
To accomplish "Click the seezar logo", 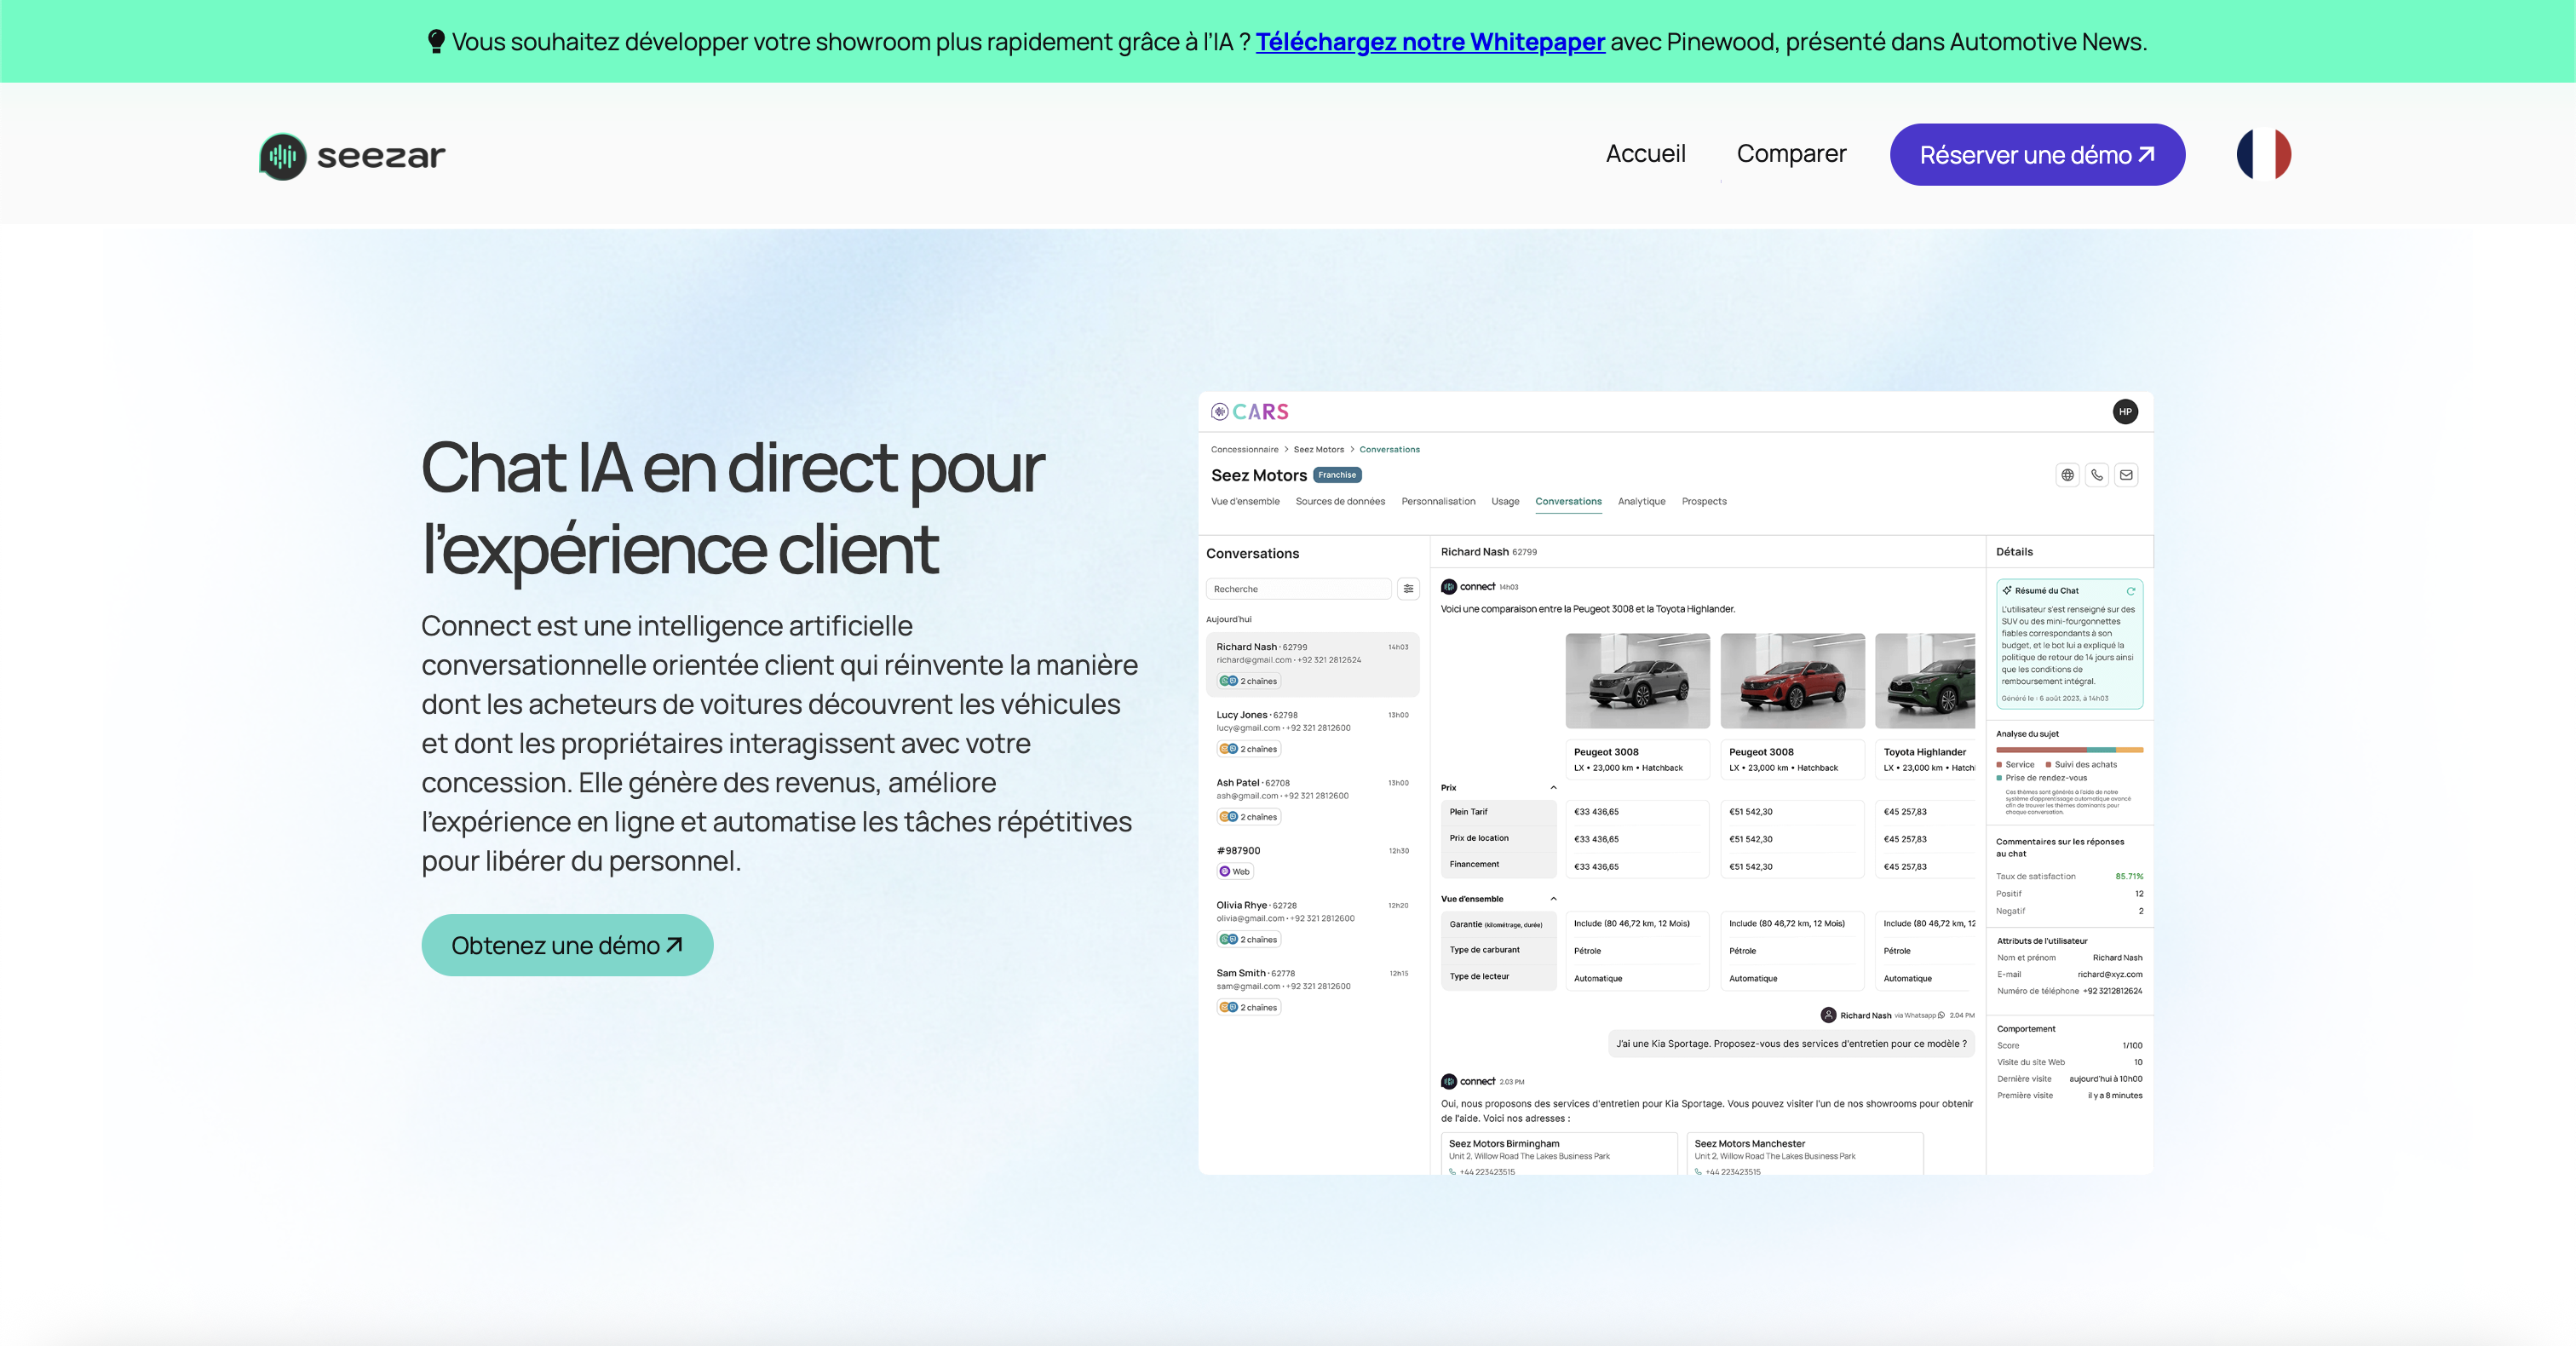I will [352, 156].
